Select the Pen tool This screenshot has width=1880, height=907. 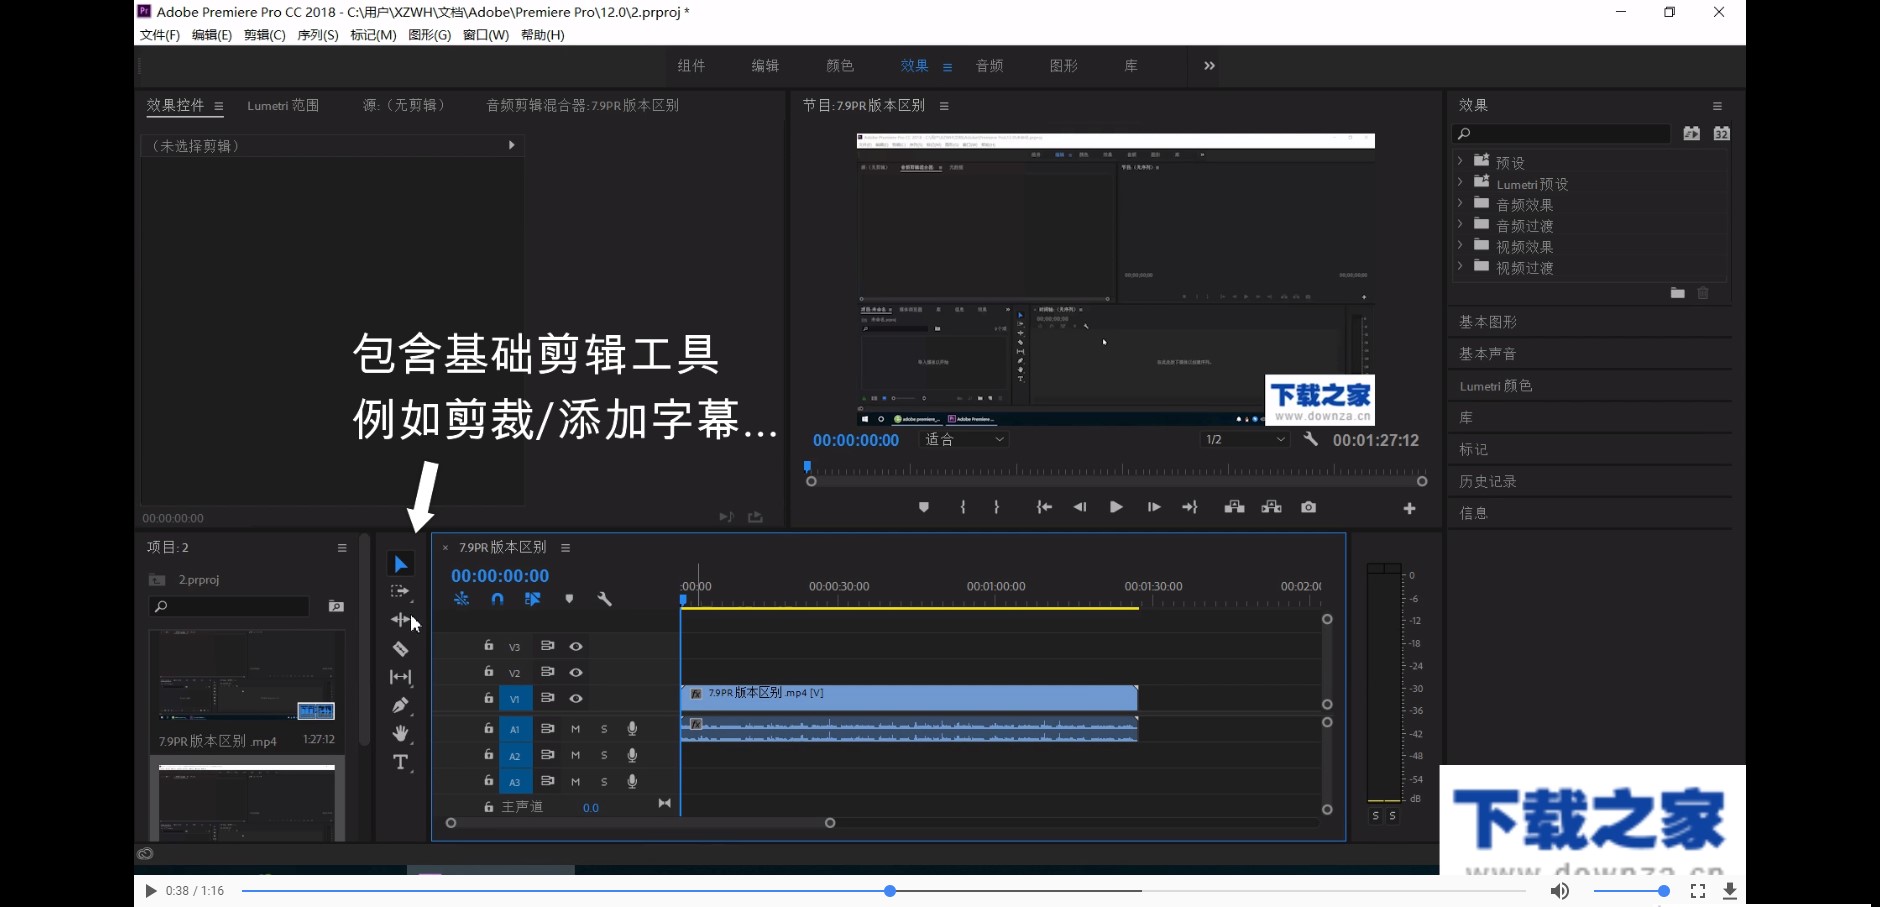point(400,705)
